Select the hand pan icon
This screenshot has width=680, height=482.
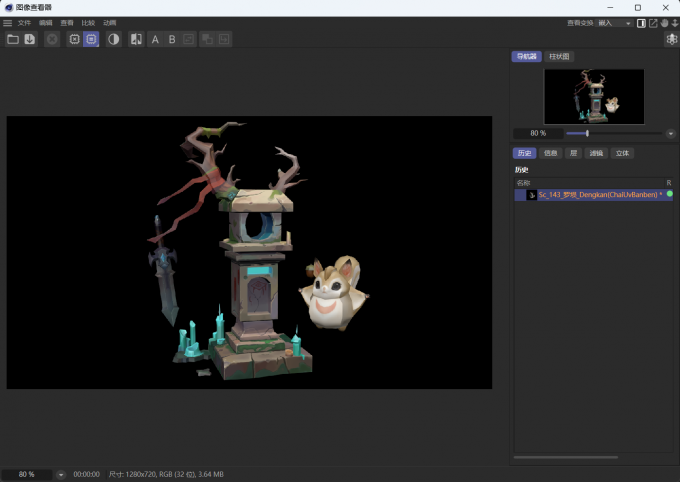pos(664,23)
